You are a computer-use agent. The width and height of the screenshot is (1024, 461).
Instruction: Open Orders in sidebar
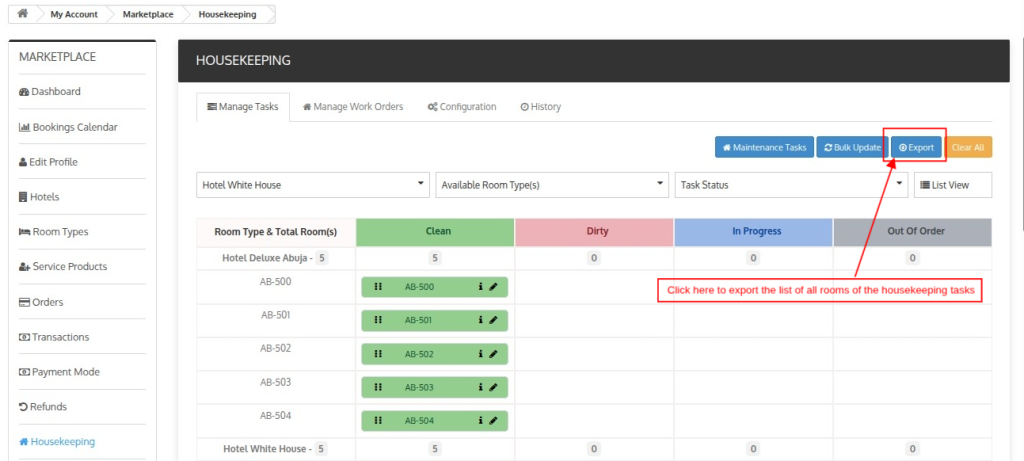41,302
